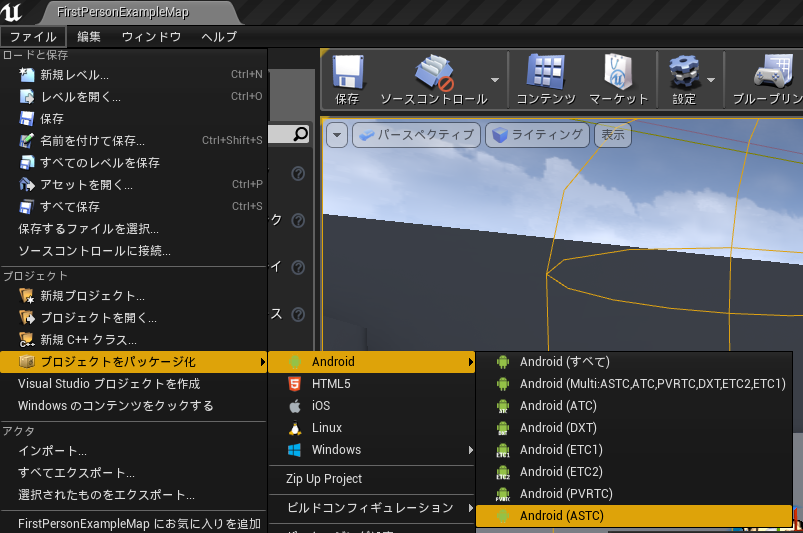Click the 設定 gear toolbar icon
The height and width of the screenshot is (533, 803).
tap(685, 72)
